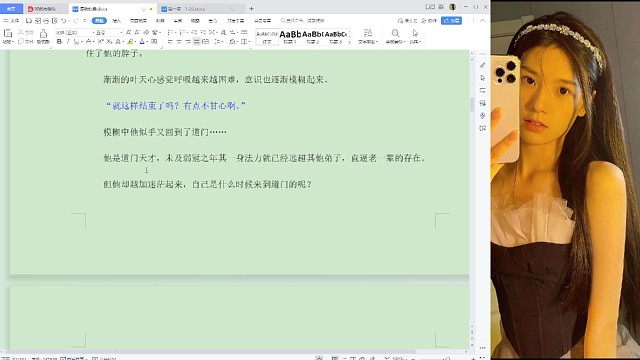
Task: Select the Home ribbon tab
Action: point(99,20)
